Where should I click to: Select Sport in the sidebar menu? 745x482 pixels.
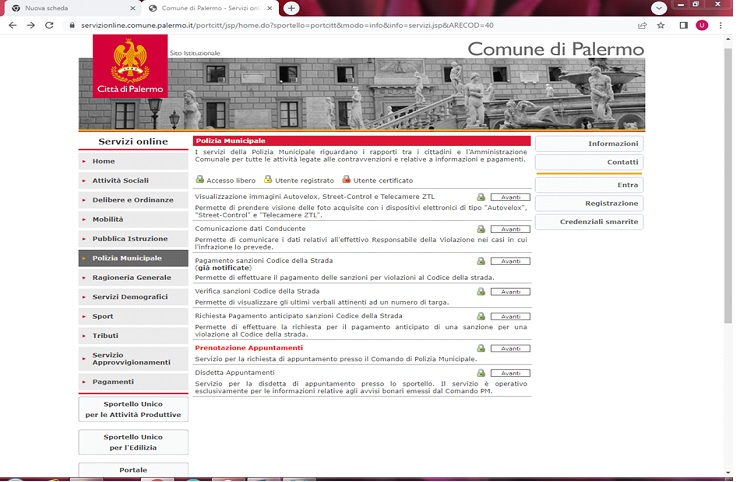coord(133,316)
